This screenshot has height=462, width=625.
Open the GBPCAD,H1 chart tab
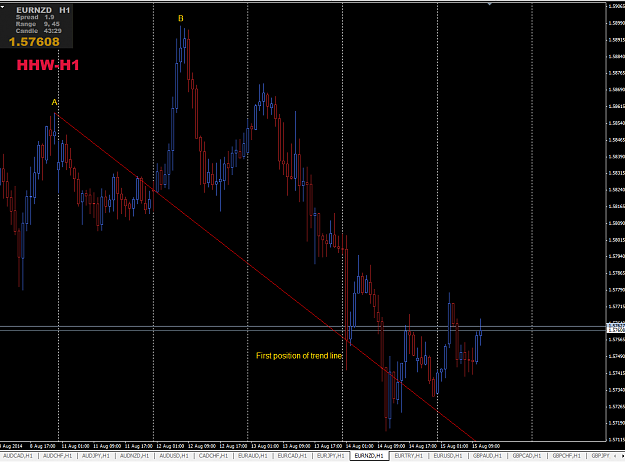pos(527,456)
